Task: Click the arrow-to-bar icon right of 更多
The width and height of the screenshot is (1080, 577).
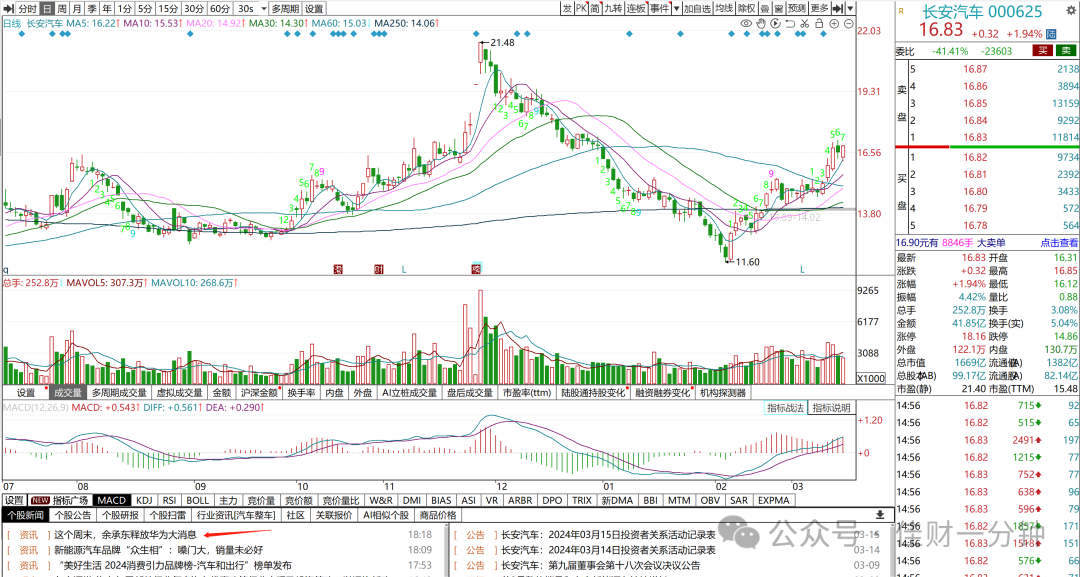Action: [838, 8]
